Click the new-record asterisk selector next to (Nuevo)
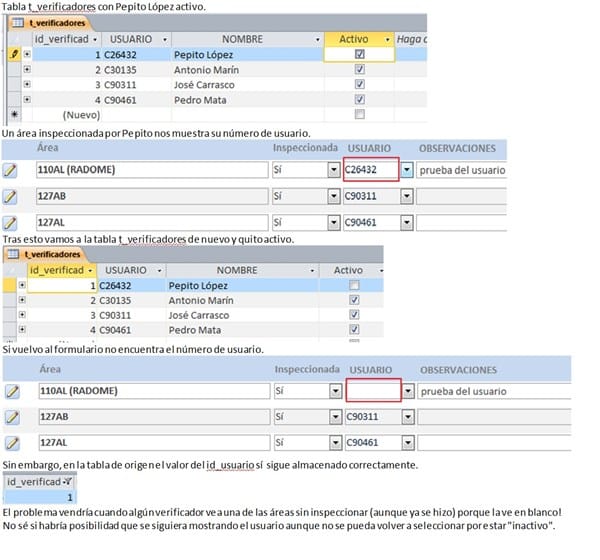The image size is (600, 560). (x=14, y=114)
